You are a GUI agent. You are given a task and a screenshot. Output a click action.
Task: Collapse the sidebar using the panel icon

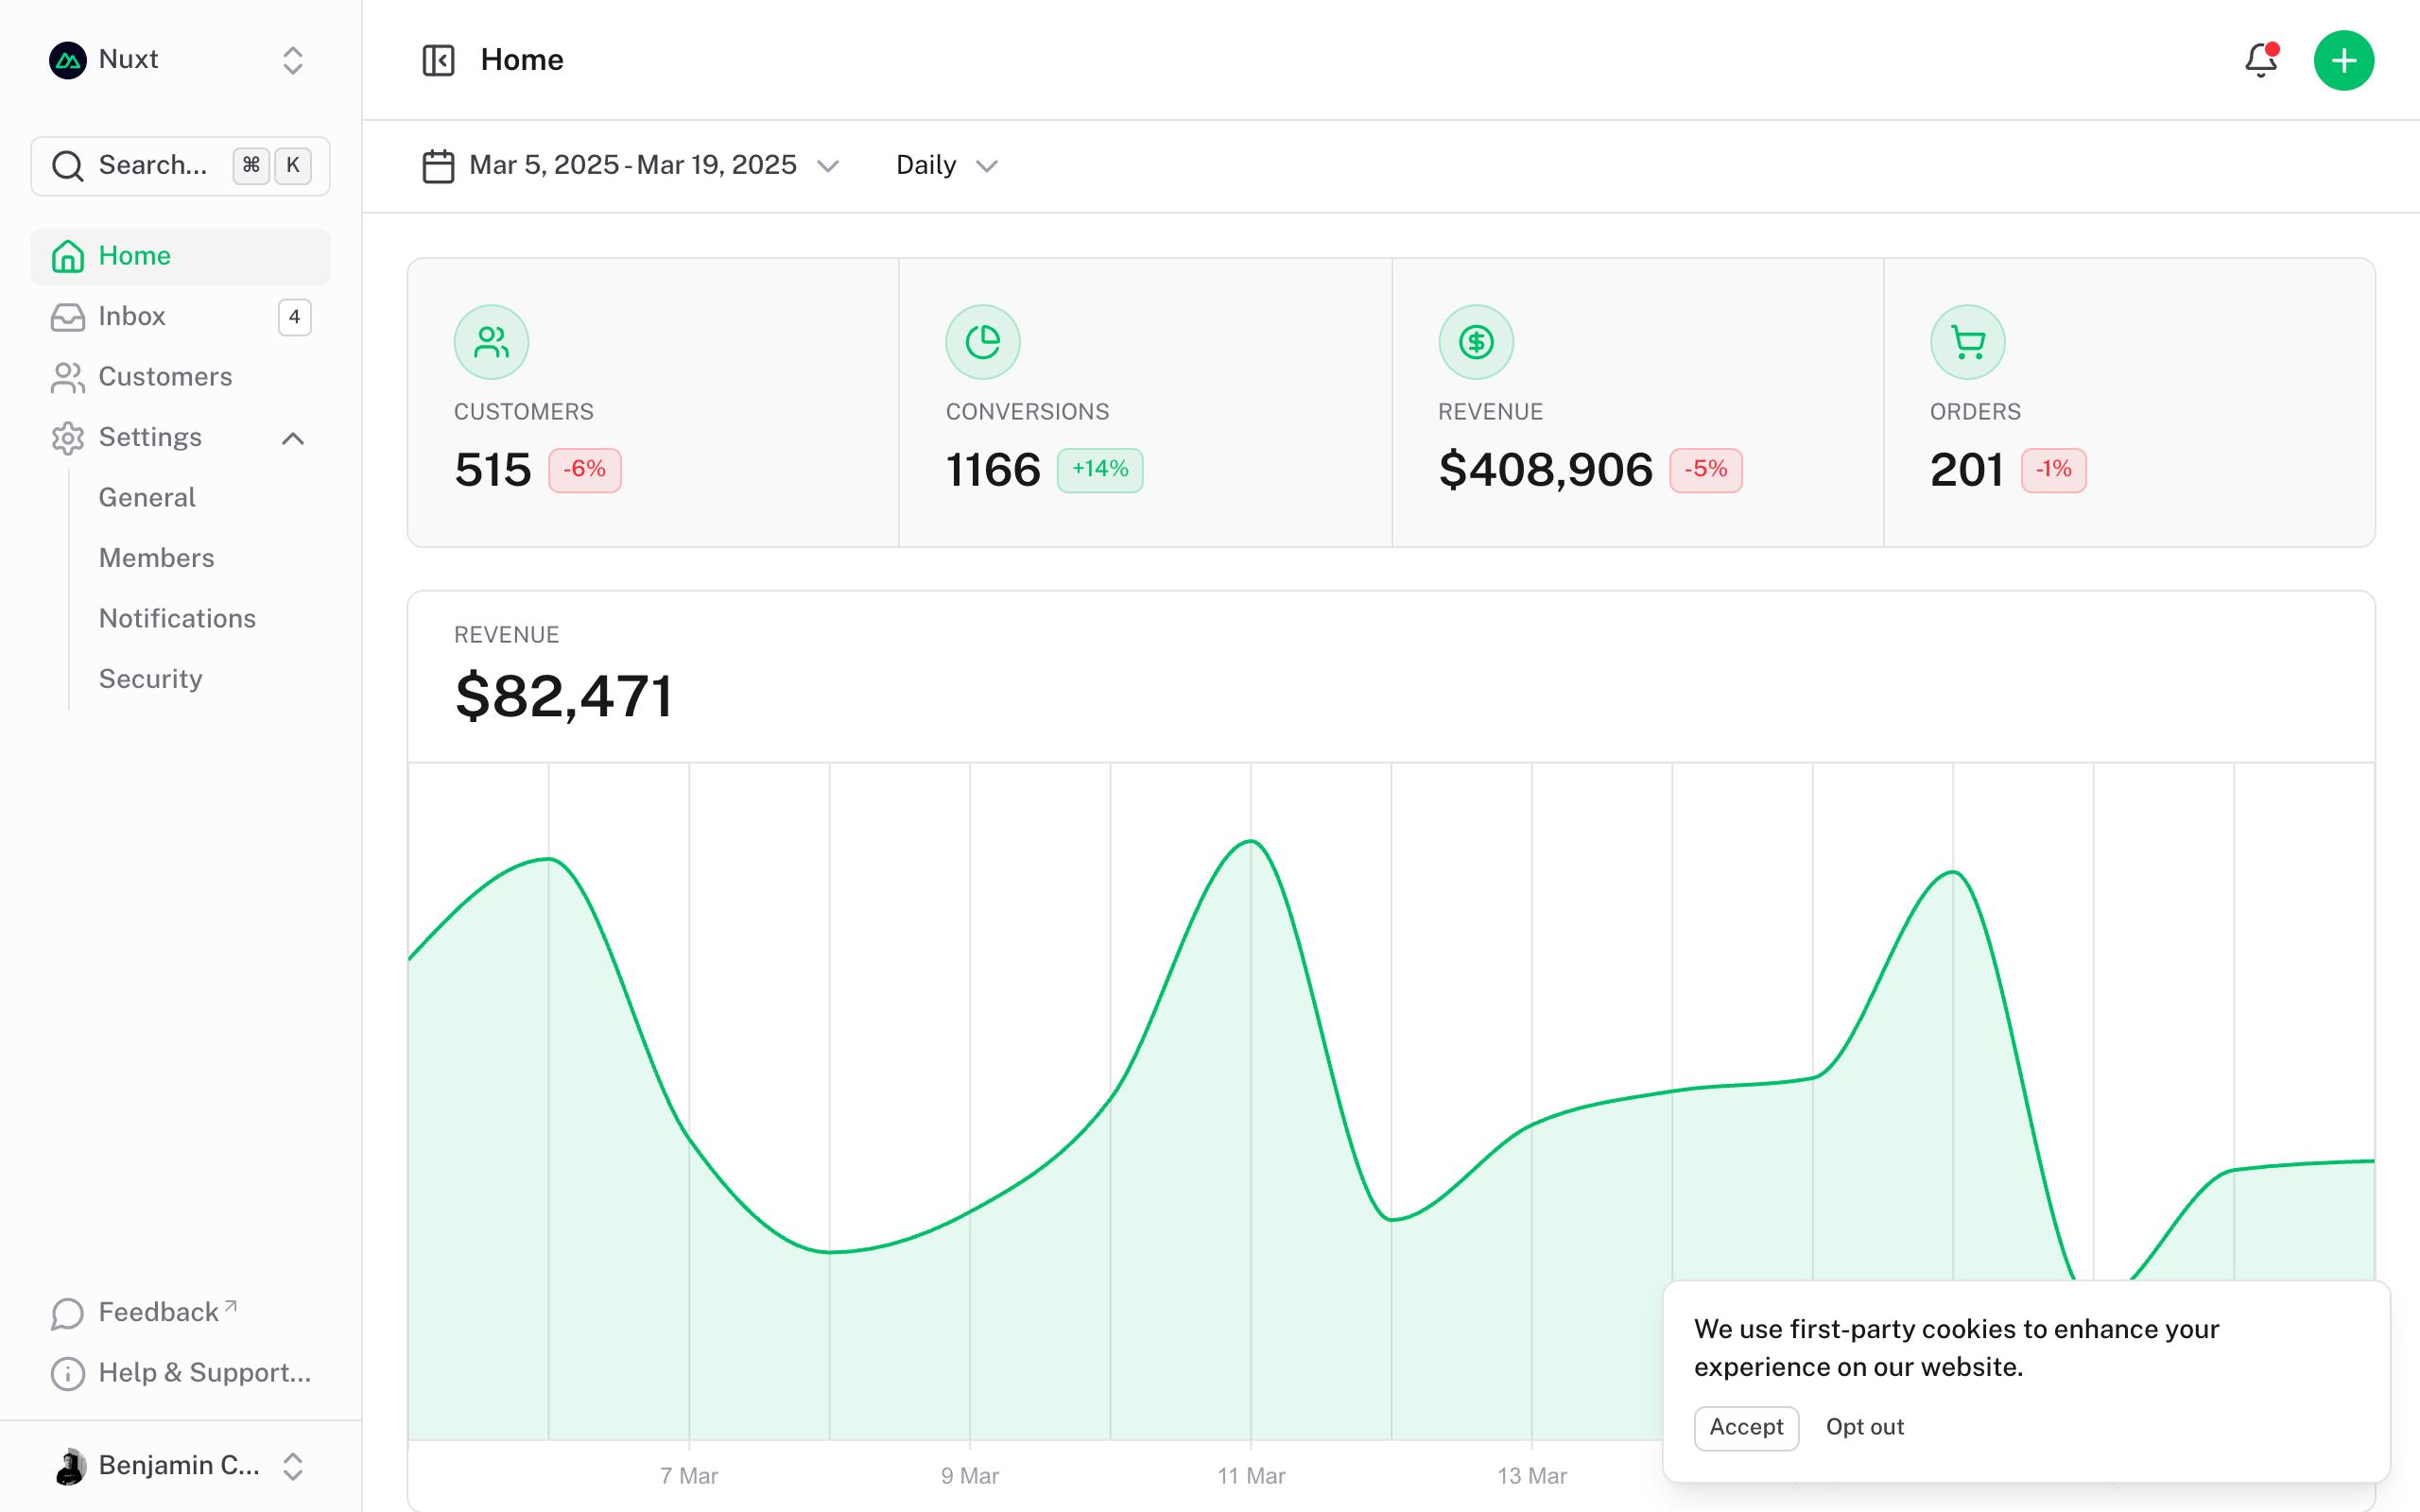pos(438,61)
